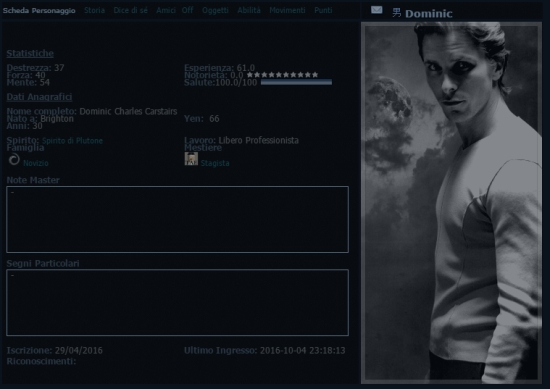Open the envelope message icon
Screen dimensions: 550x389
pos(376,10)
